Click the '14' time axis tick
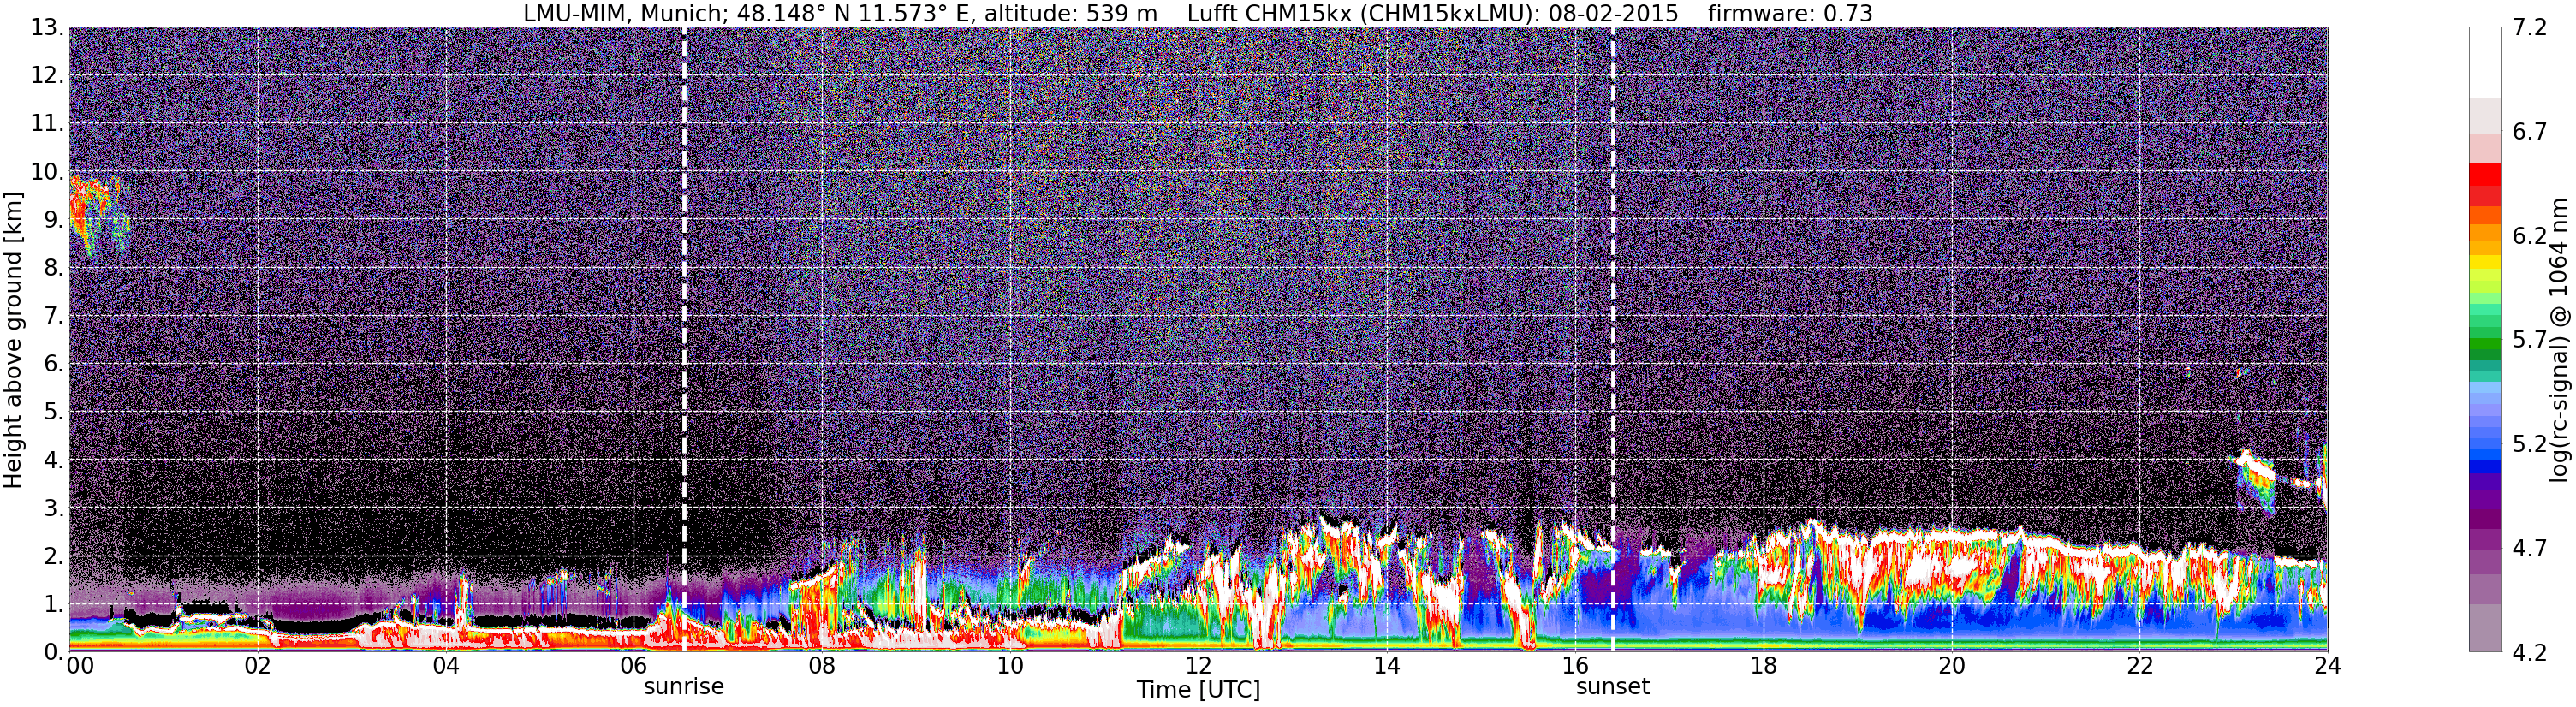Image resolution: width=2576 pixels, height=707 pixels. coord(1387,666)
